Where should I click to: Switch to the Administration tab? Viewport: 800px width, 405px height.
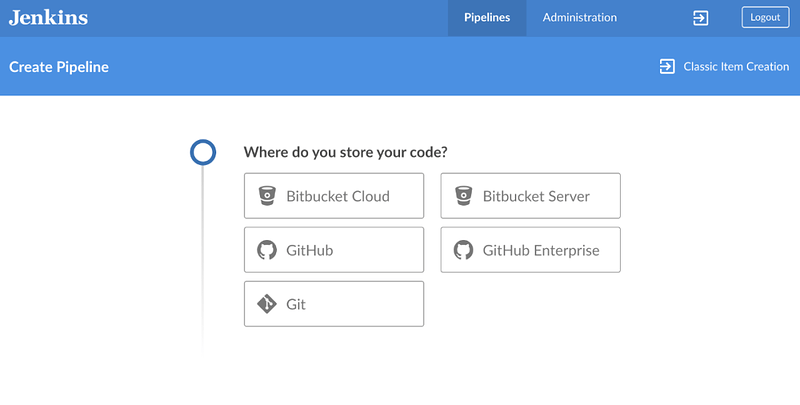[x=580, y=18]
